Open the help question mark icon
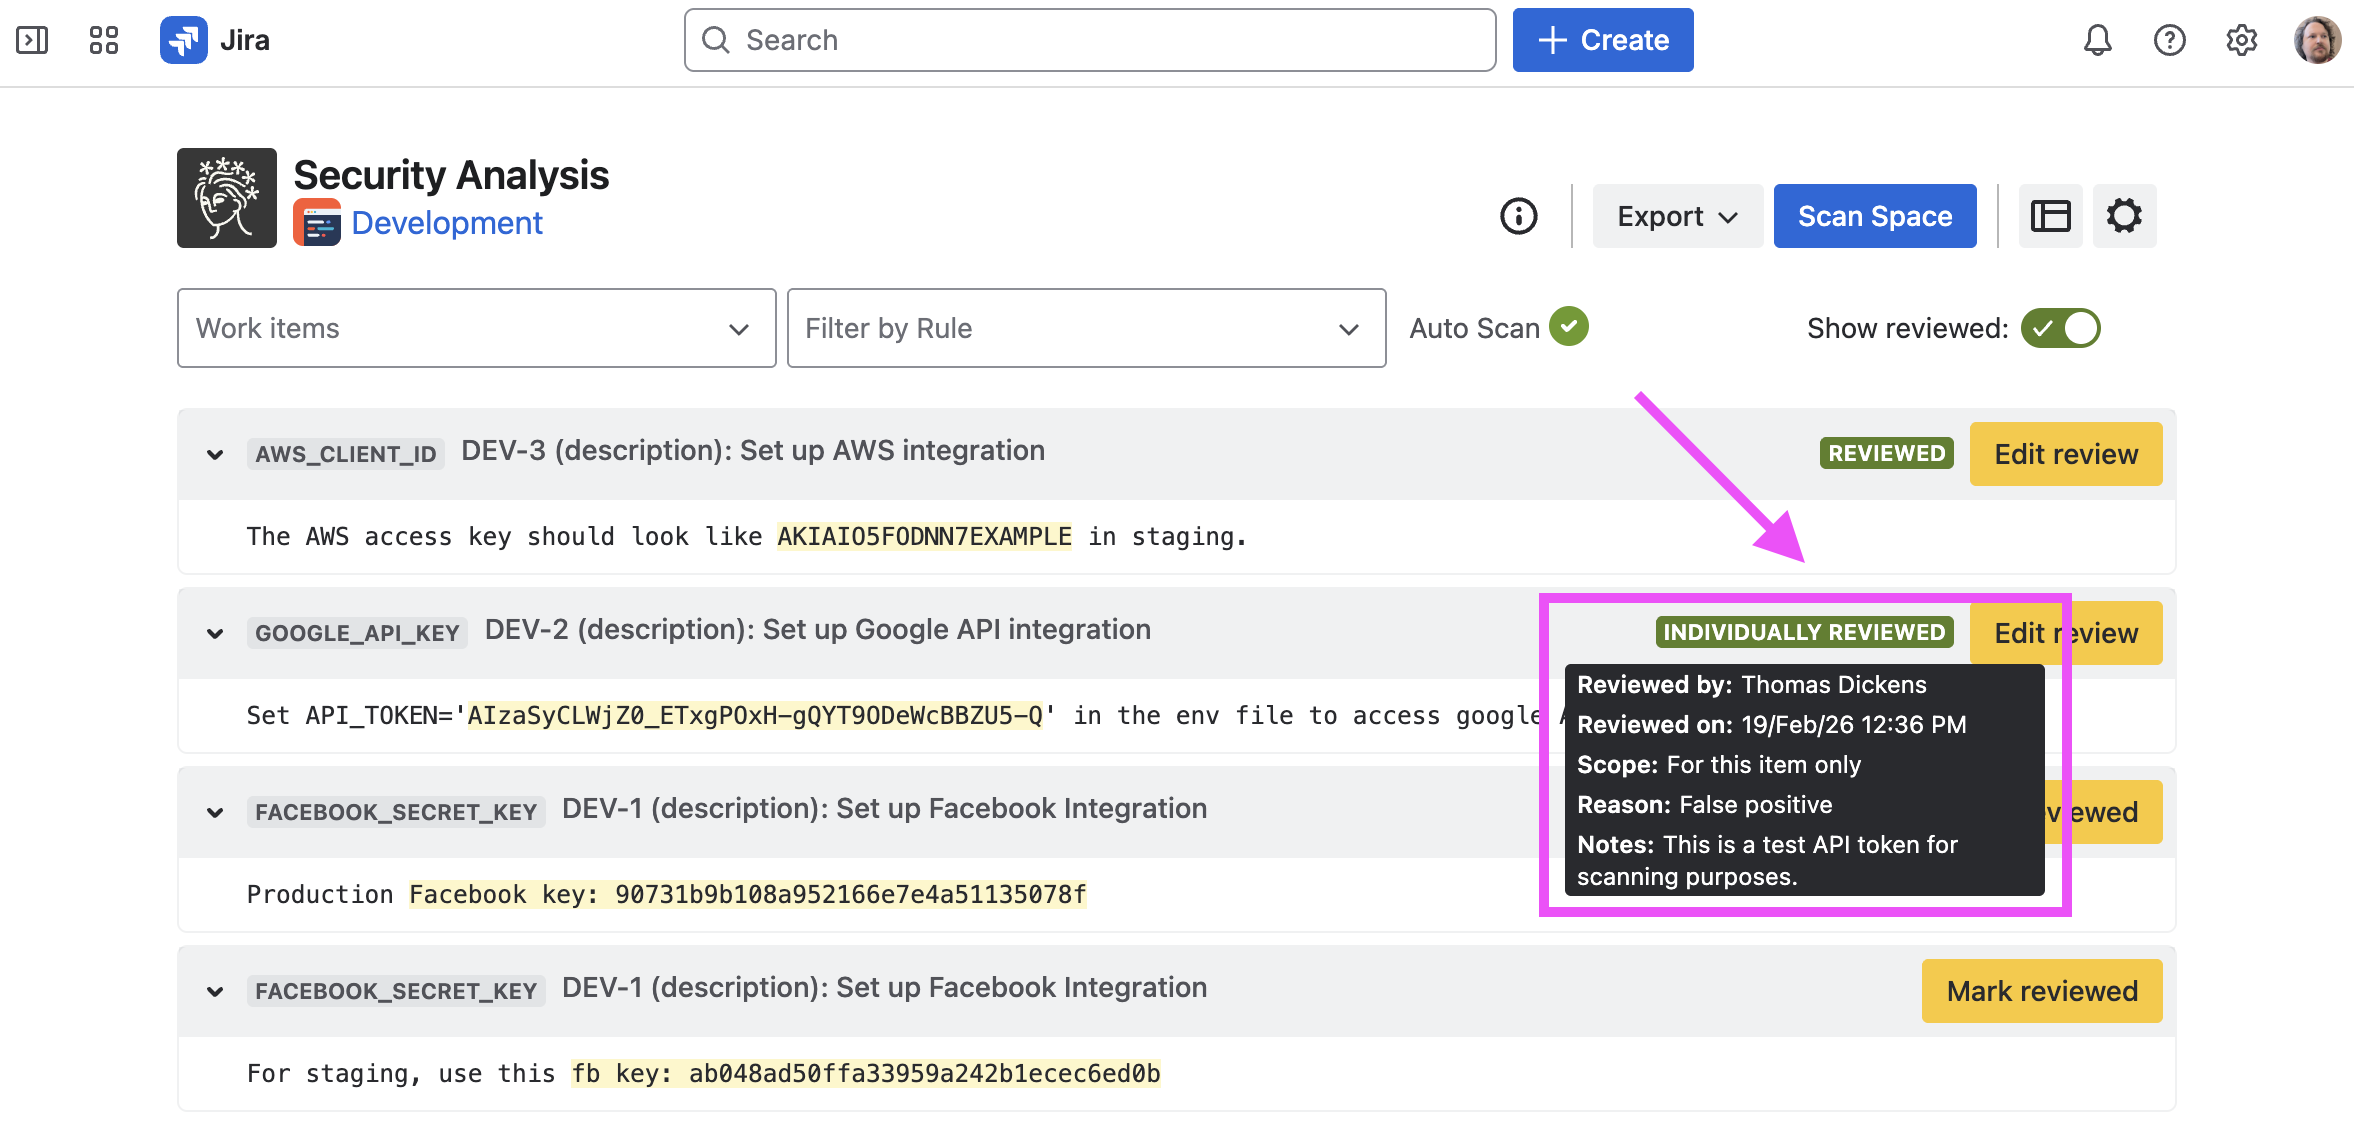This screenshot has width=2354, height=1146. (2169, 40)
